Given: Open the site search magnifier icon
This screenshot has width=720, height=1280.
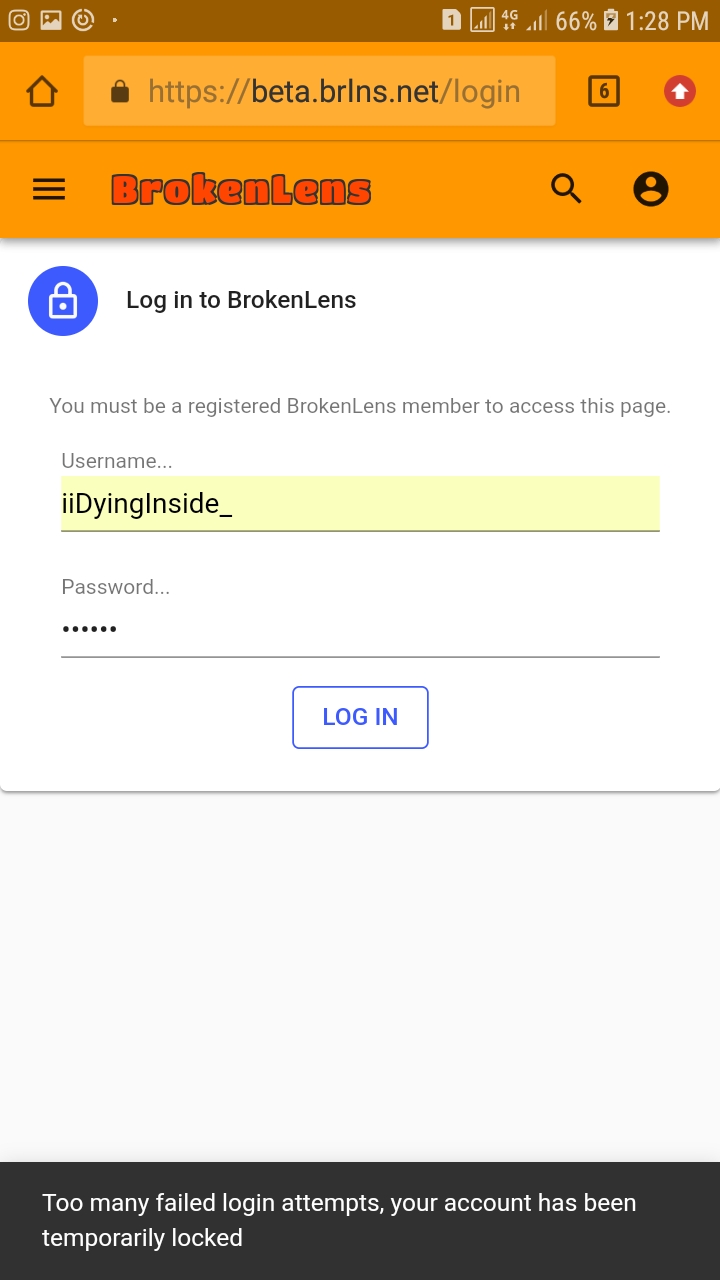Looking at the screenshot, I should (x=567, y=188).
